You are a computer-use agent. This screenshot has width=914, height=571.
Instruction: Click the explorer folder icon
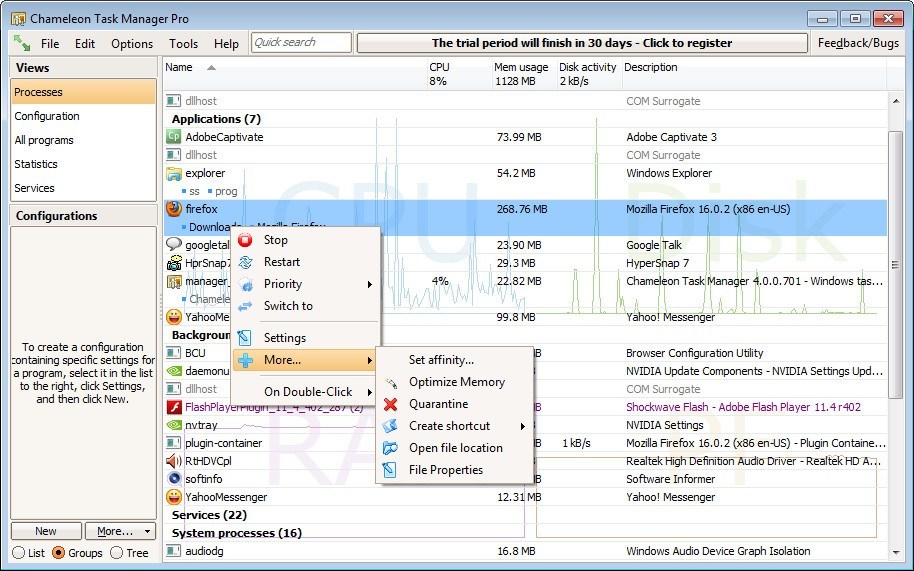(x=174, y=173)
